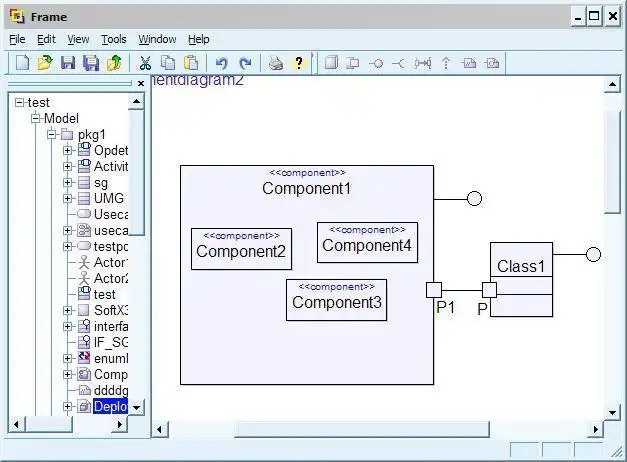Select the test diagram under pkg1
Screen dimensions: 627x462
click(x=104, y=294)
